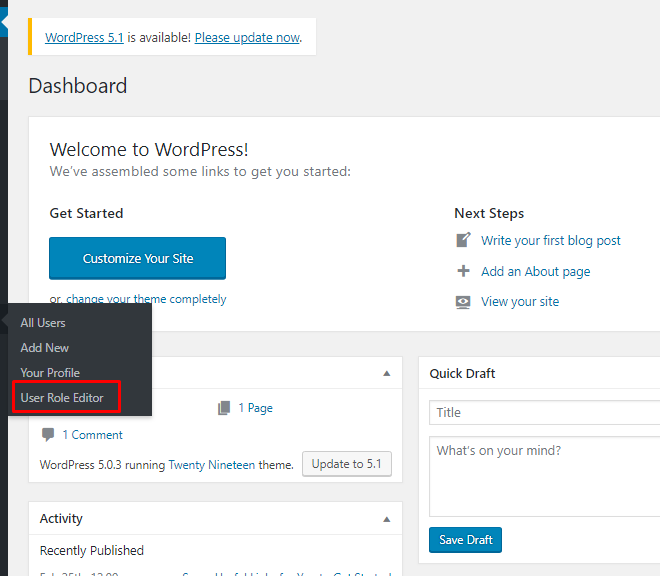This screenshot has width=660, height=576.
Task: Click the pages icon next to 1 Page
Action: pyautogui.click(x=224, y=408)
